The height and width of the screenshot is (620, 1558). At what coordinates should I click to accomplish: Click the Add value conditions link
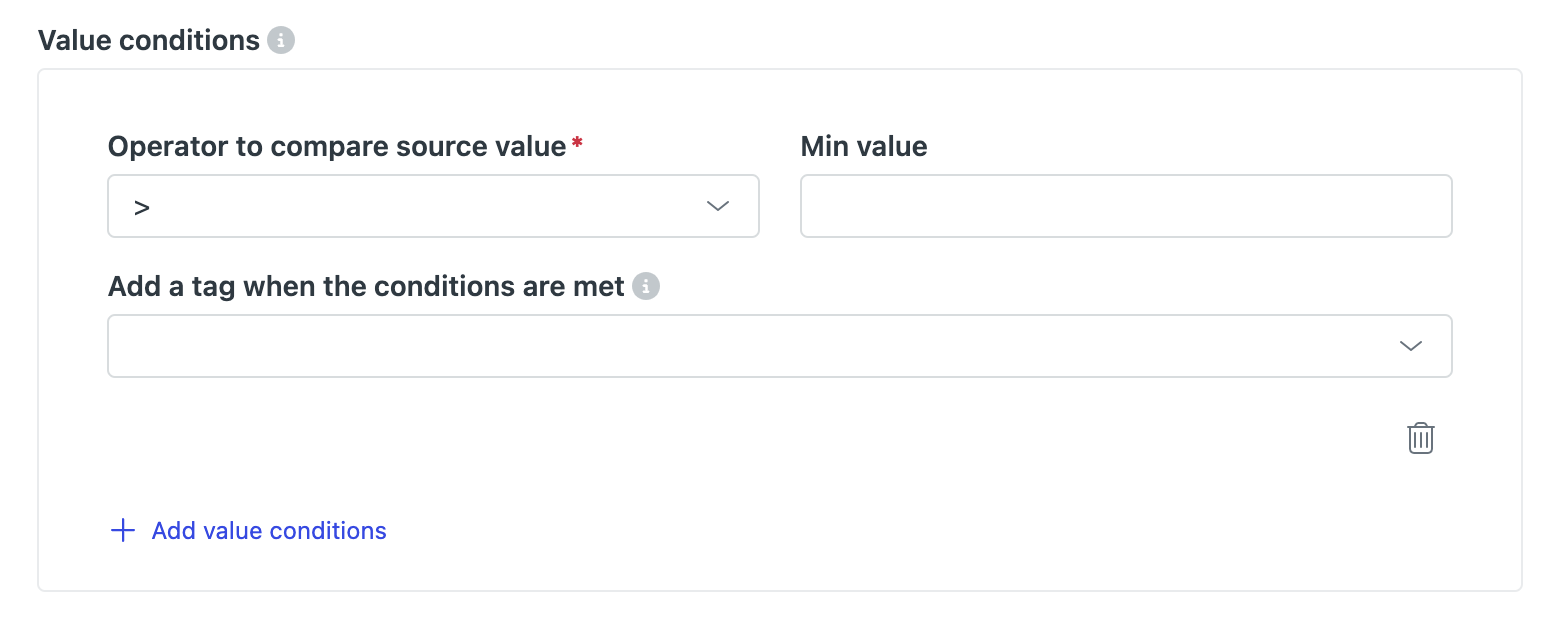269,530
